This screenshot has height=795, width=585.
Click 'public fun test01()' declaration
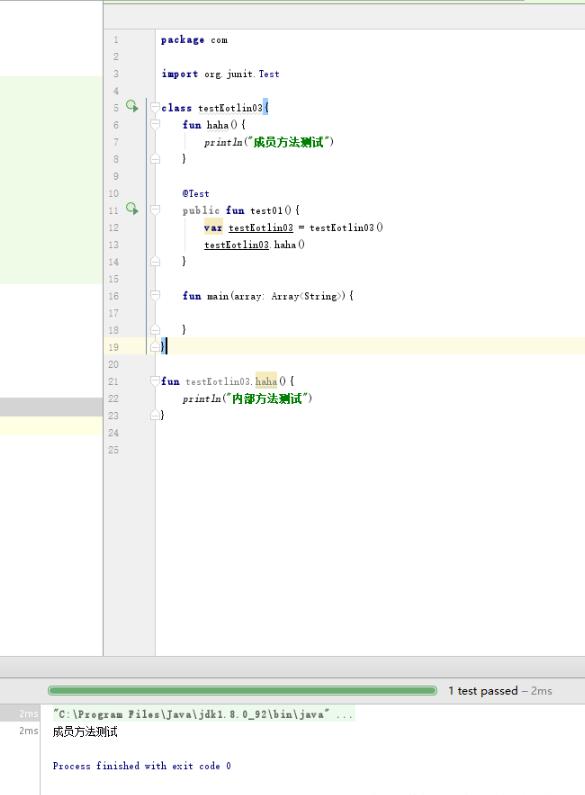[x=241, y=210]
